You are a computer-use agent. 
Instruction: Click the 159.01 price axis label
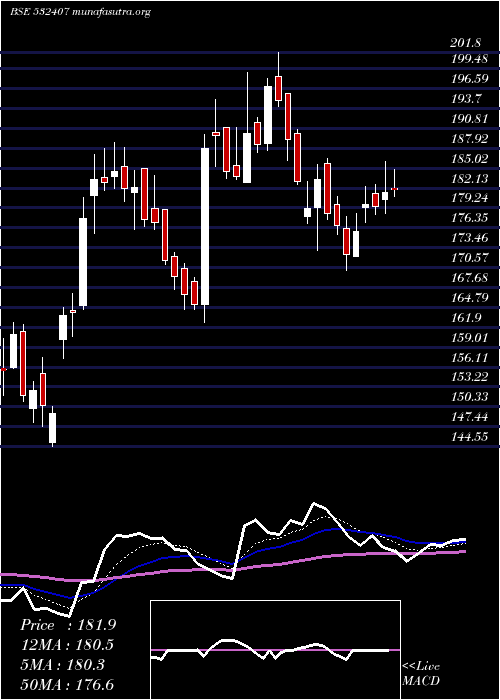468,338
